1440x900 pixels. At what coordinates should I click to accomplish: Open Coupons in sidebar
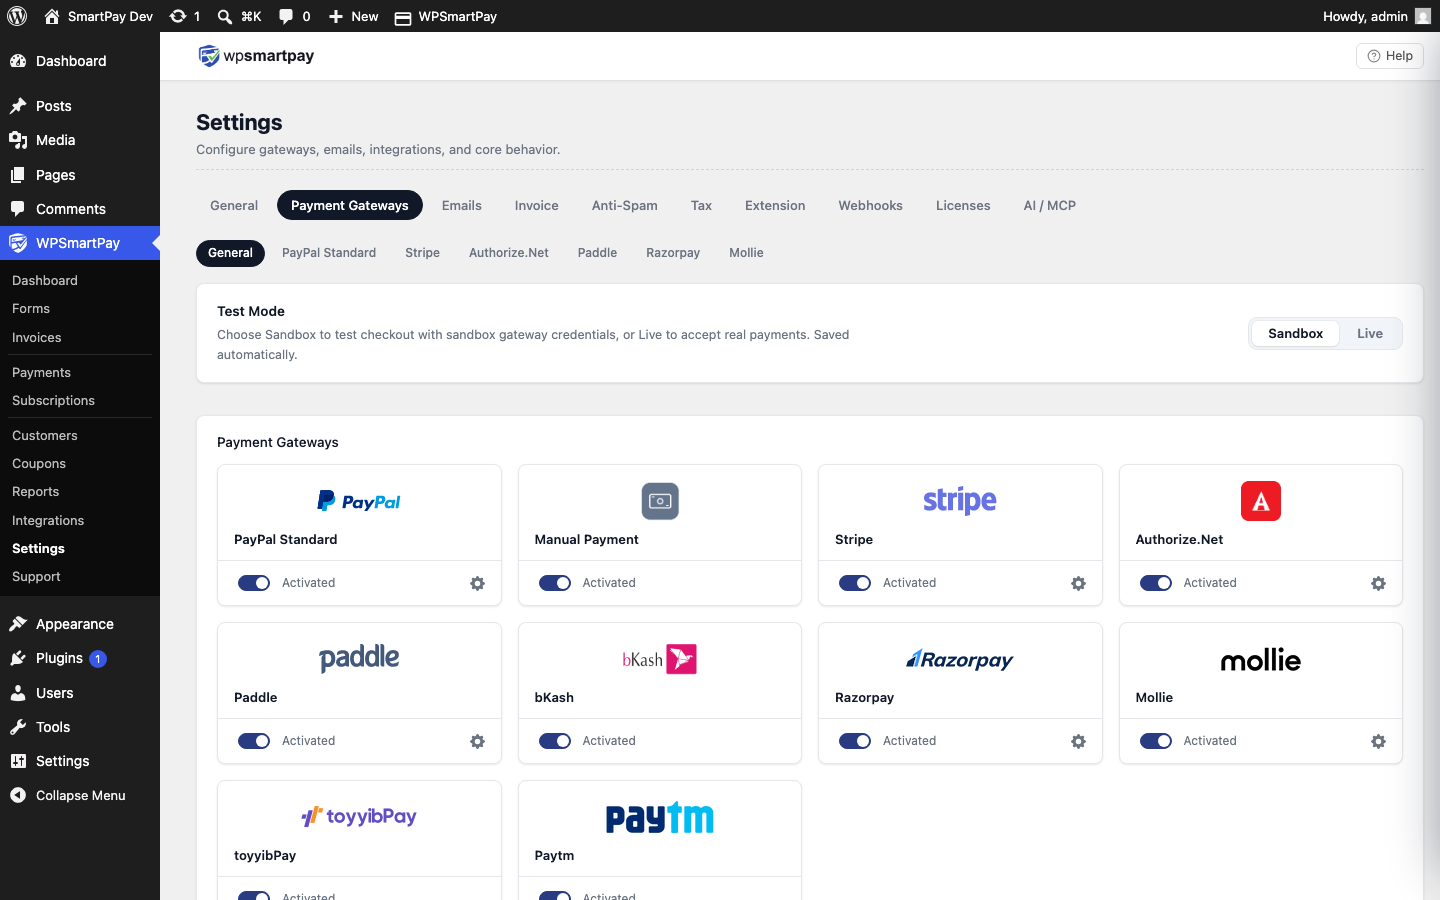tap(39, 464)
